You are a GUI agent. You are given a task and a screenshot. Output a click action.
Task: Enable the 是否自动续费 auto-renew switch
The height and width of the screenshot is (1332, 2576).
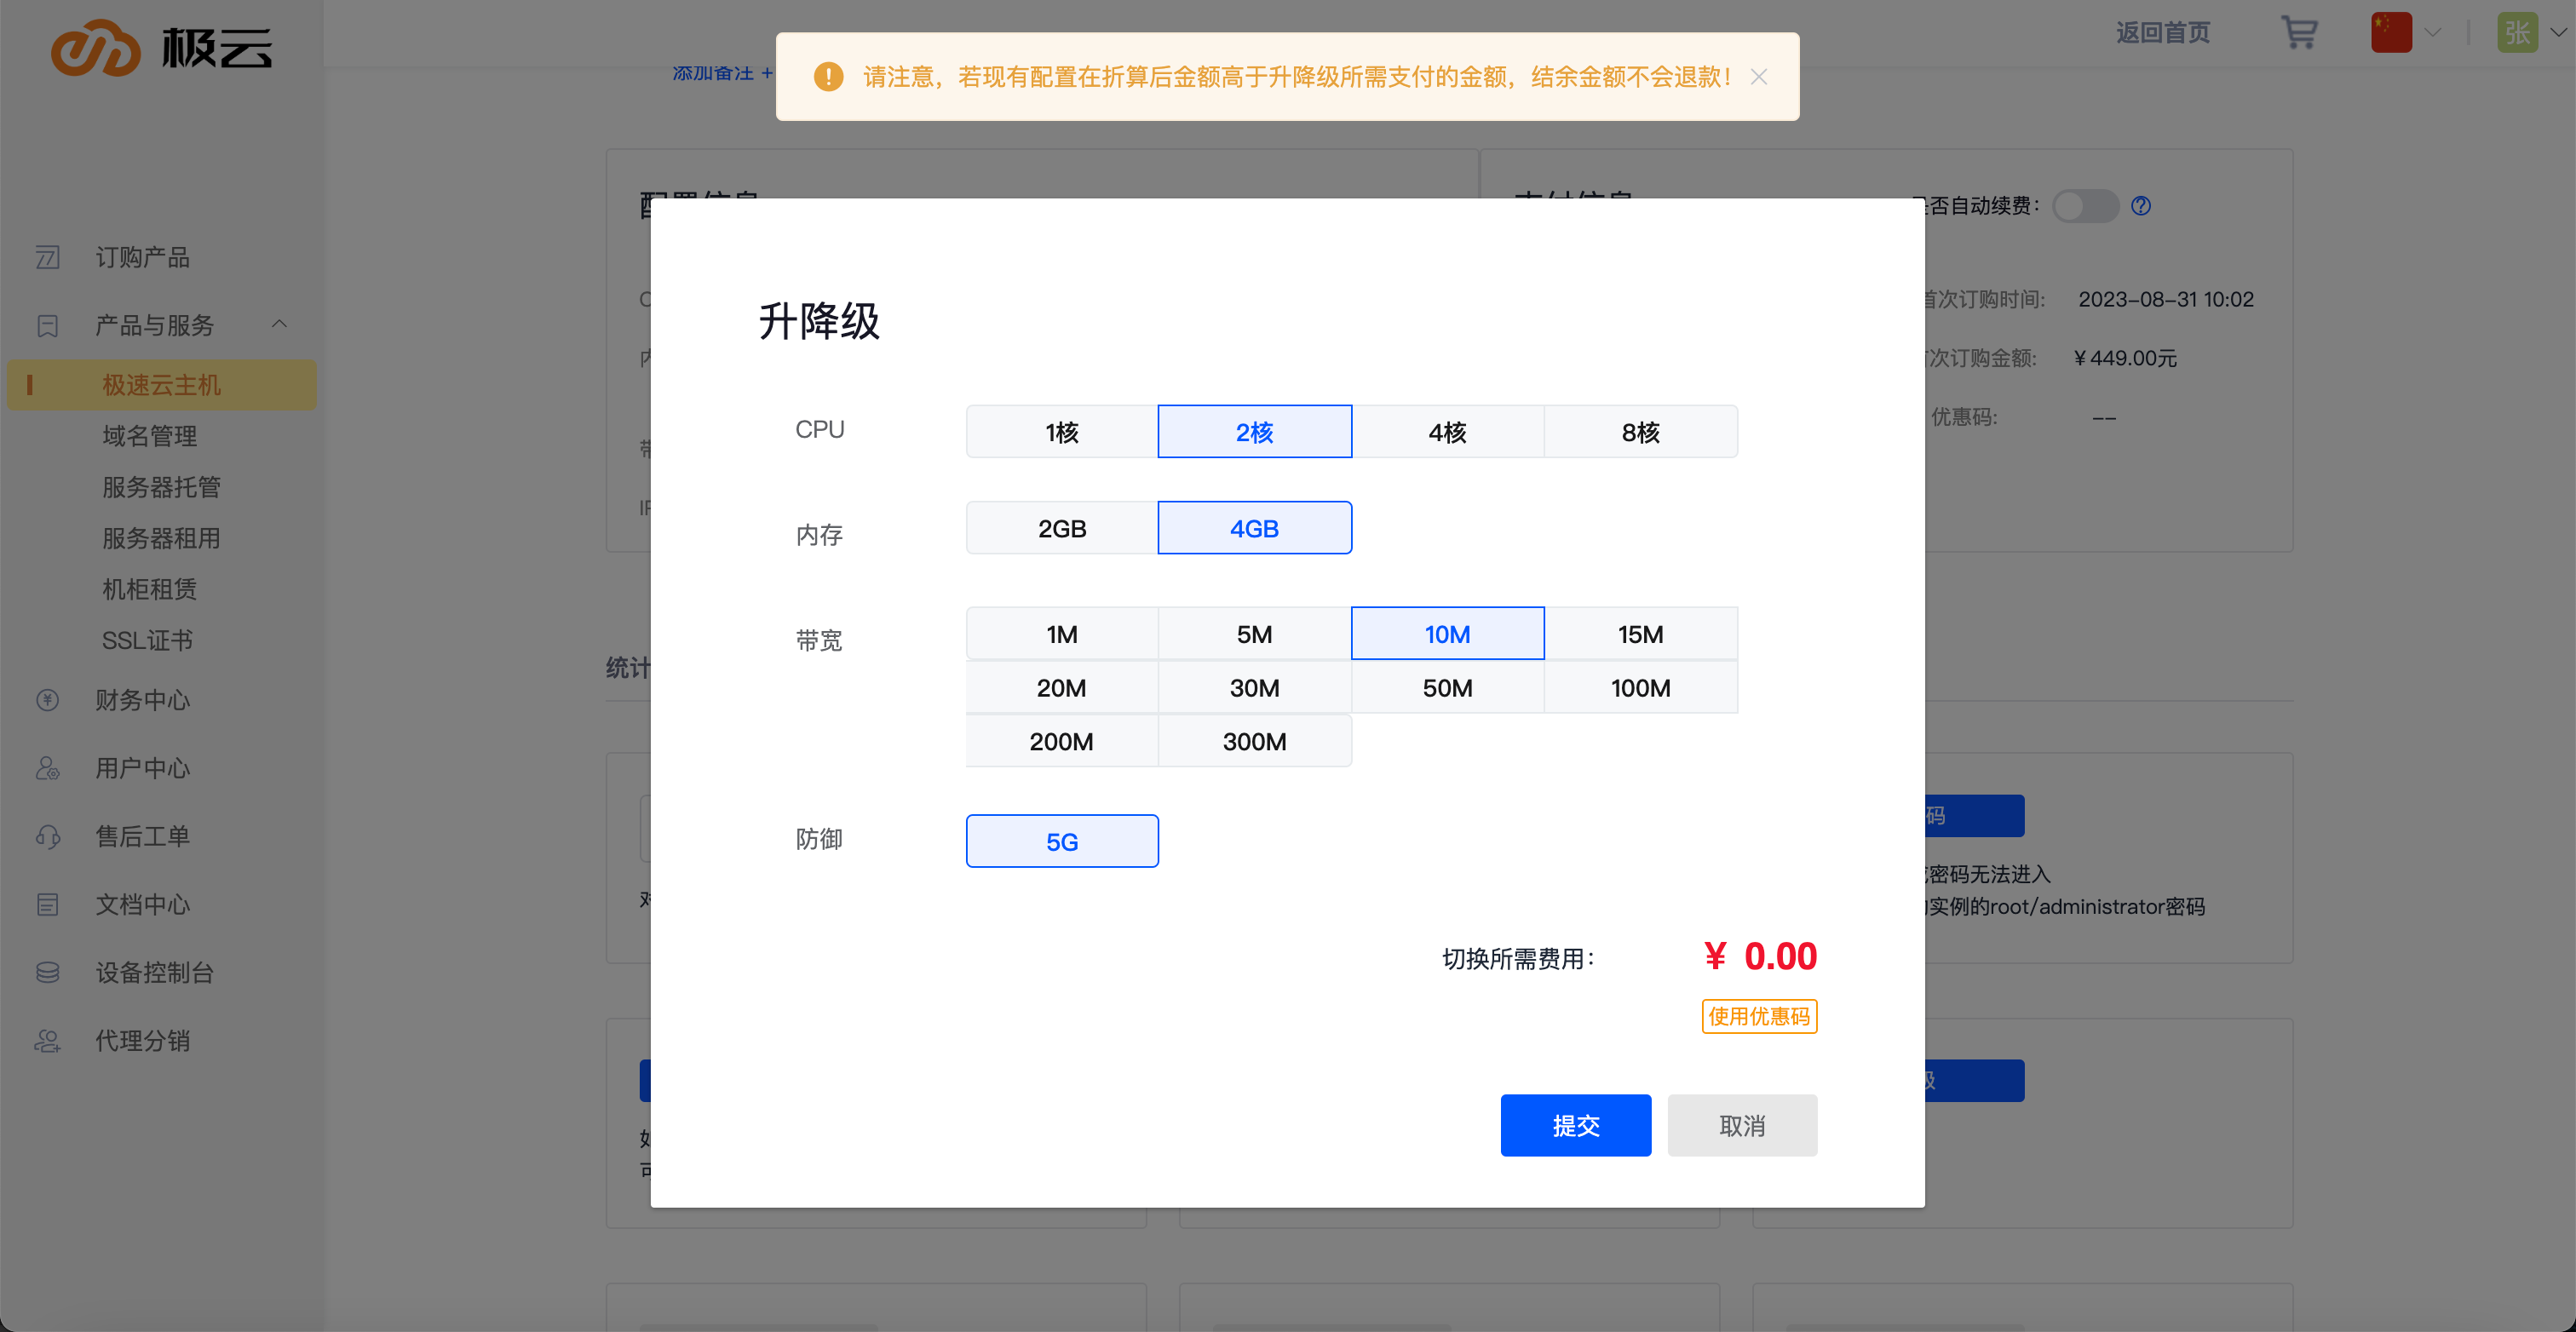2086,206
